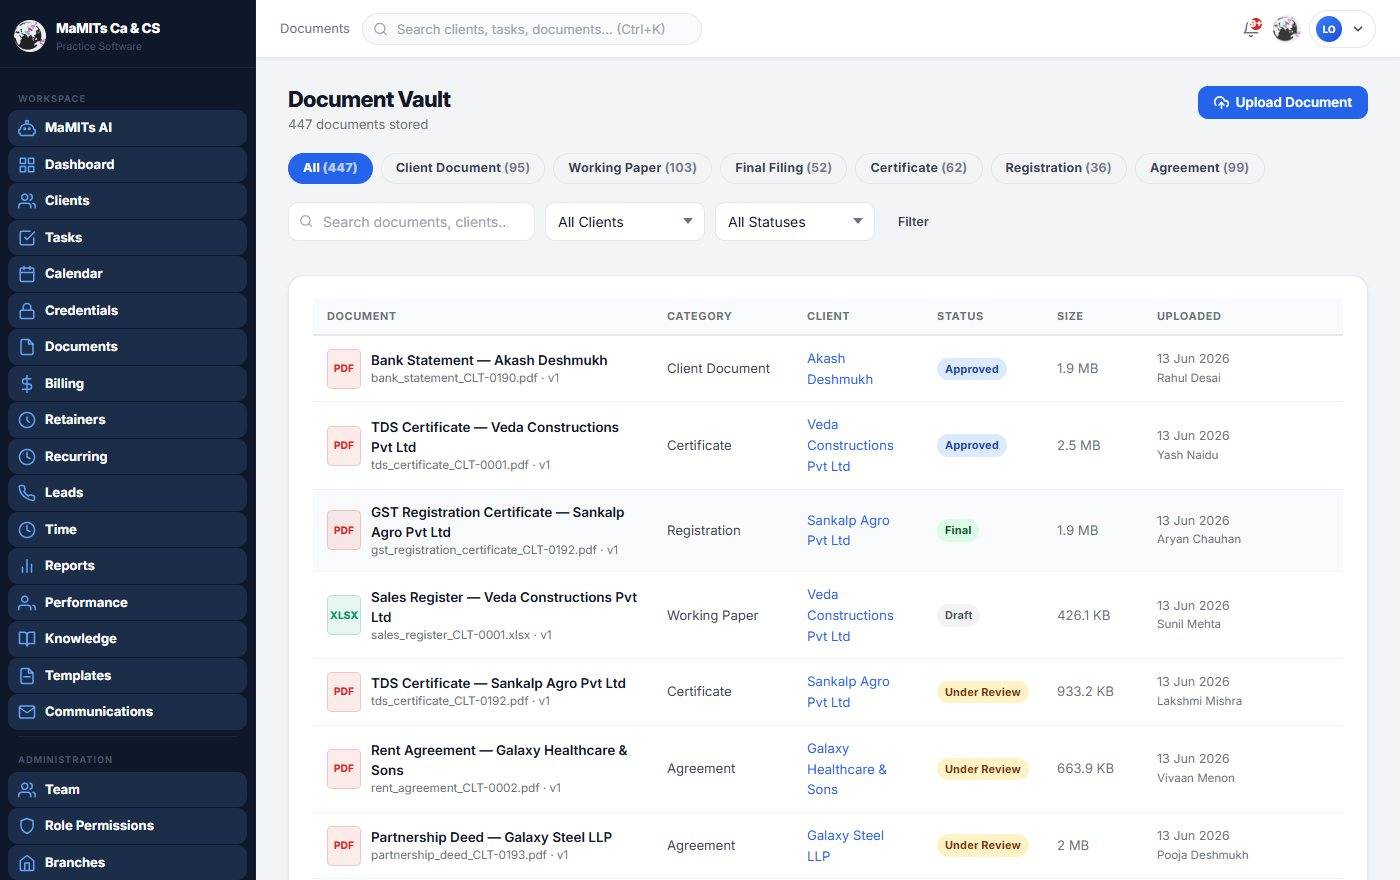The image size is (1400, 880).
Task: Click the Performance user icon
Action: tap(27, 603)
